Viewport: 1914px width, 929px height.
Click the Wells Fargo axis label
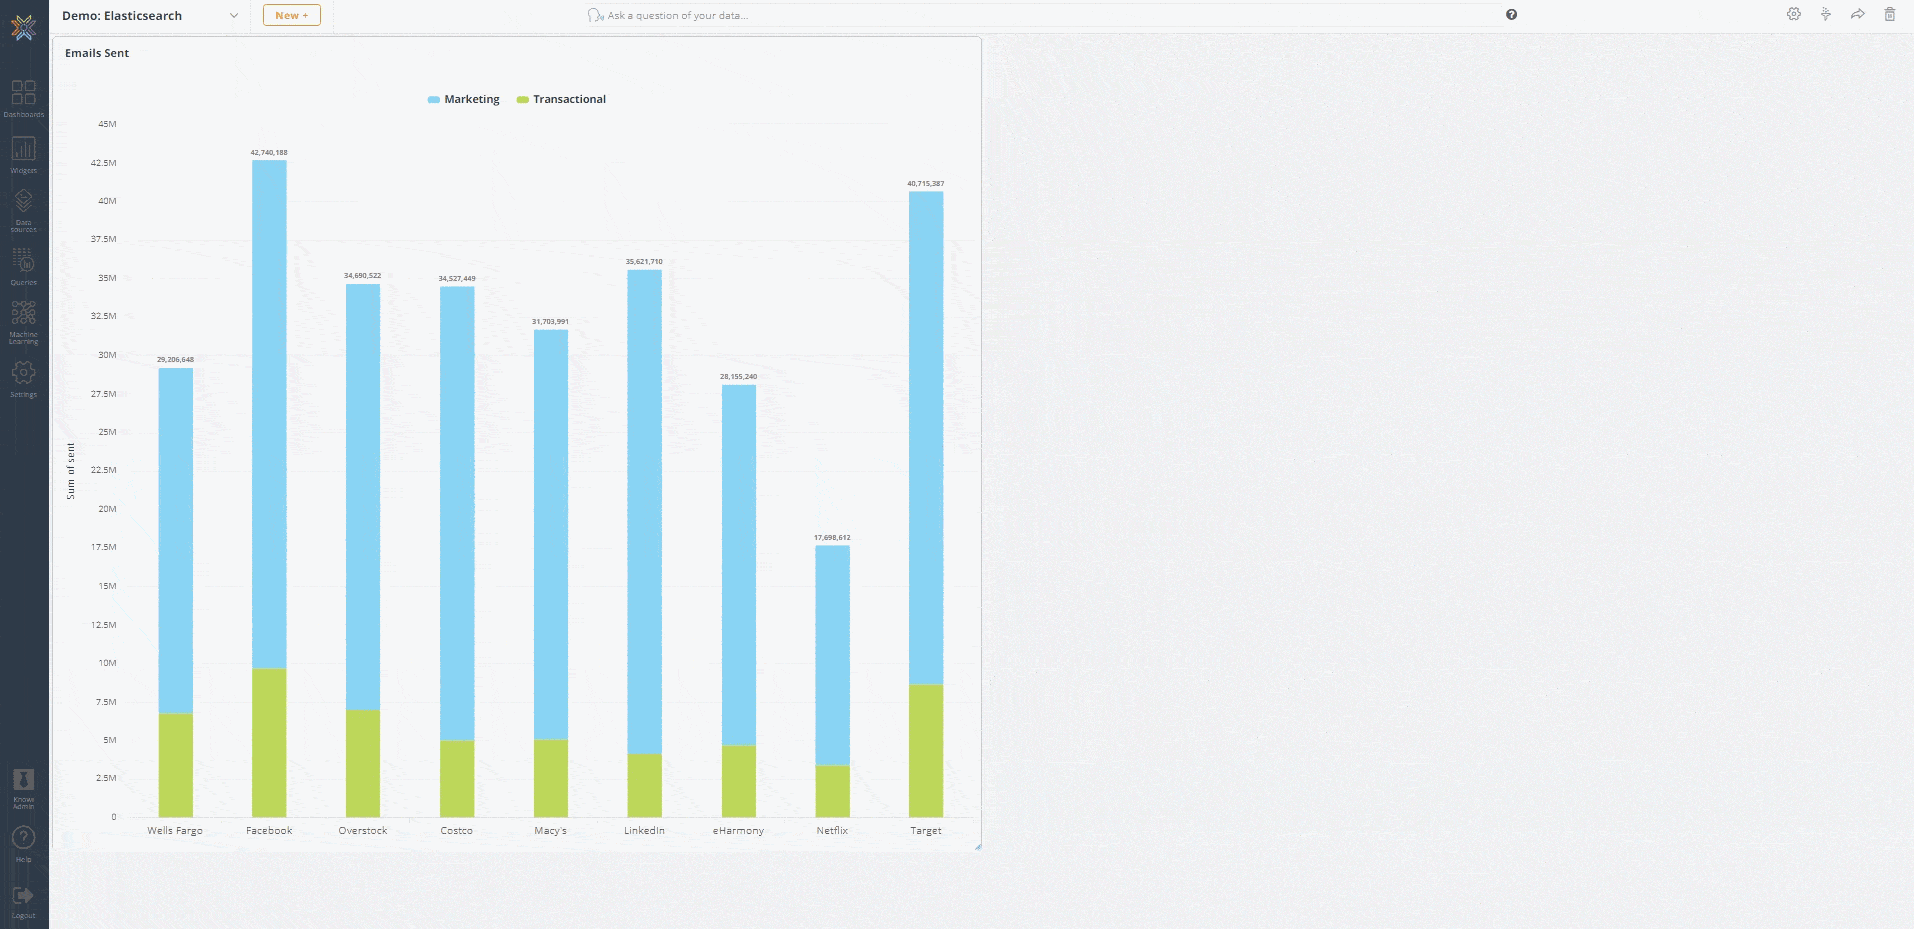[175, 831]
